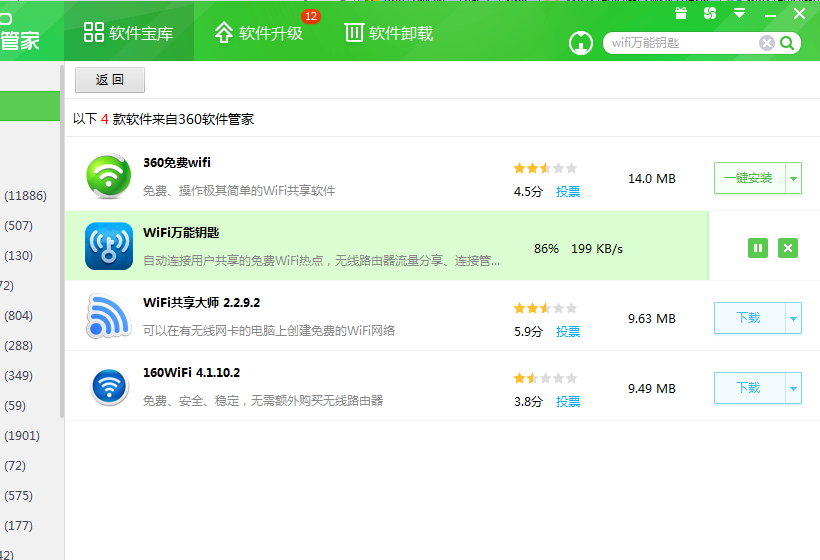820x560 pixels.
Task: Click the WiFi万能钥匙 app icon
Action: pyautogui.click(x=109, y=246)
